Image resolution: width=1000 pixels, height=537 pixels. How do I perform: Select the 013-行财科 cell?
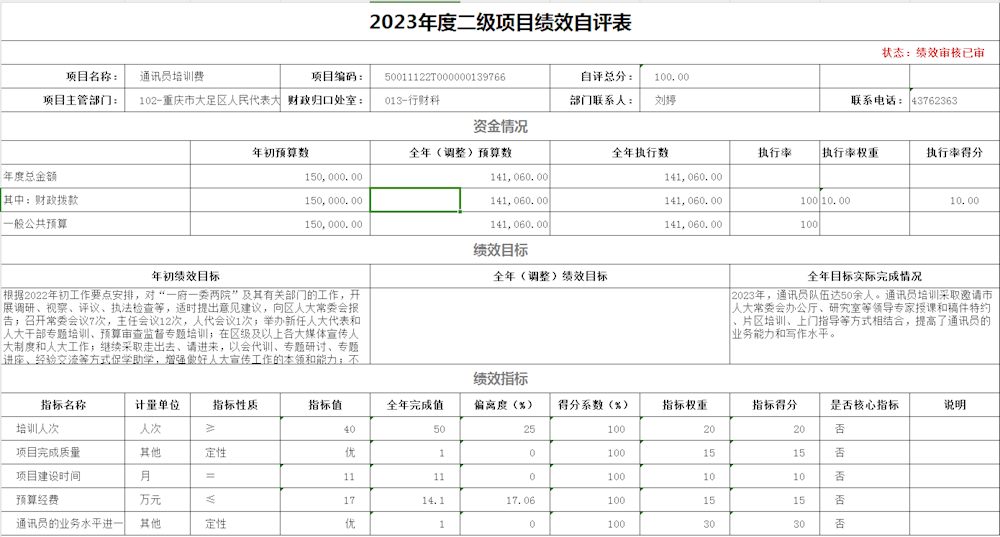[412, 101]
